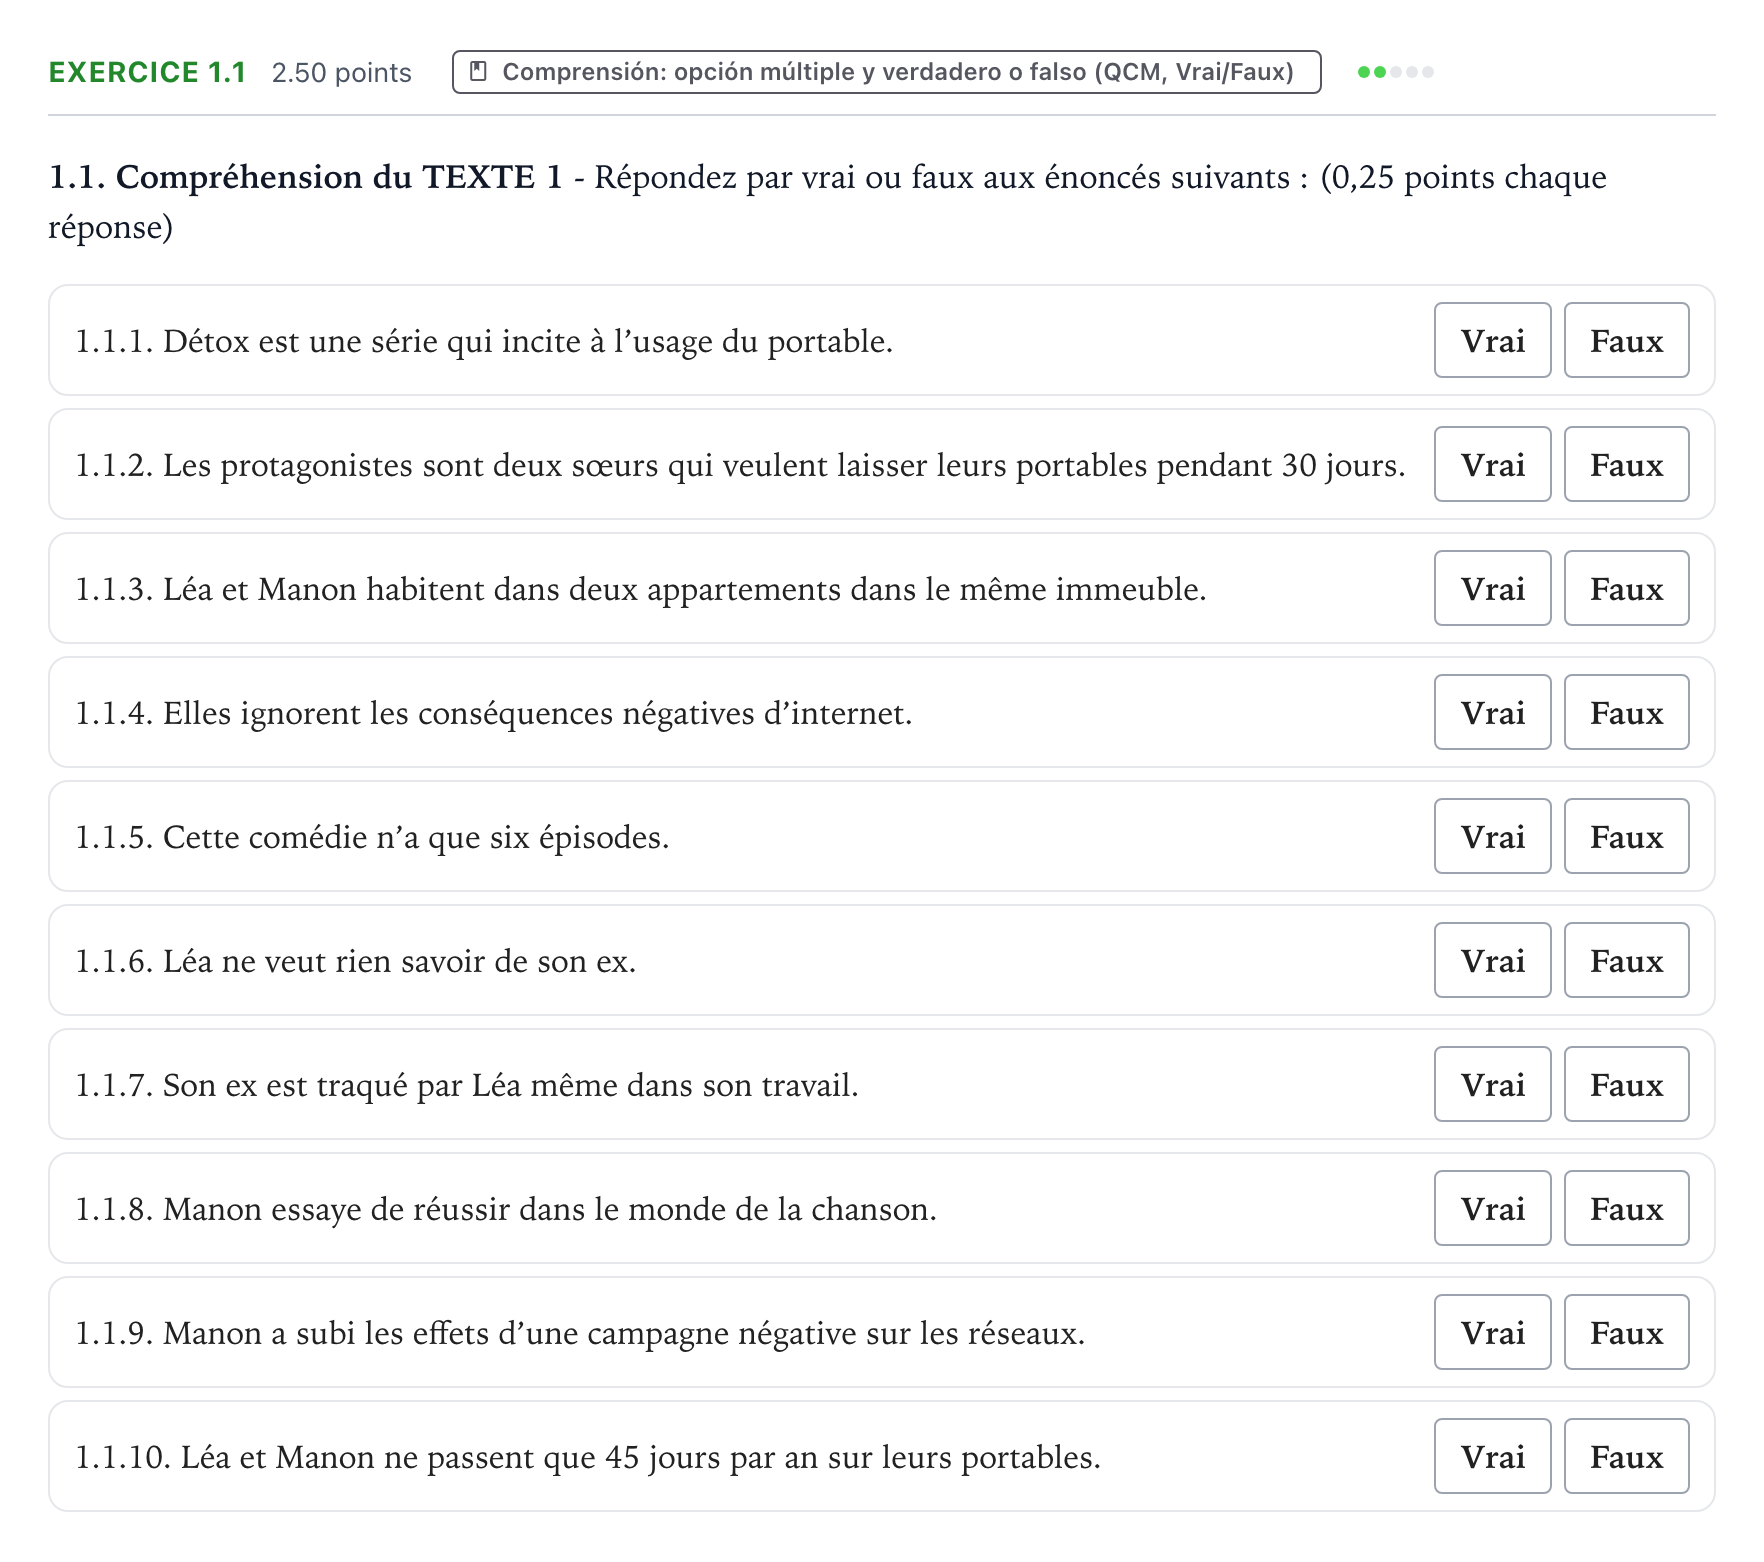Screen dimensions: 1764x1562
Task: Mark Vrai for statement 1.1.2
Action: click(x=1492, y=464)
